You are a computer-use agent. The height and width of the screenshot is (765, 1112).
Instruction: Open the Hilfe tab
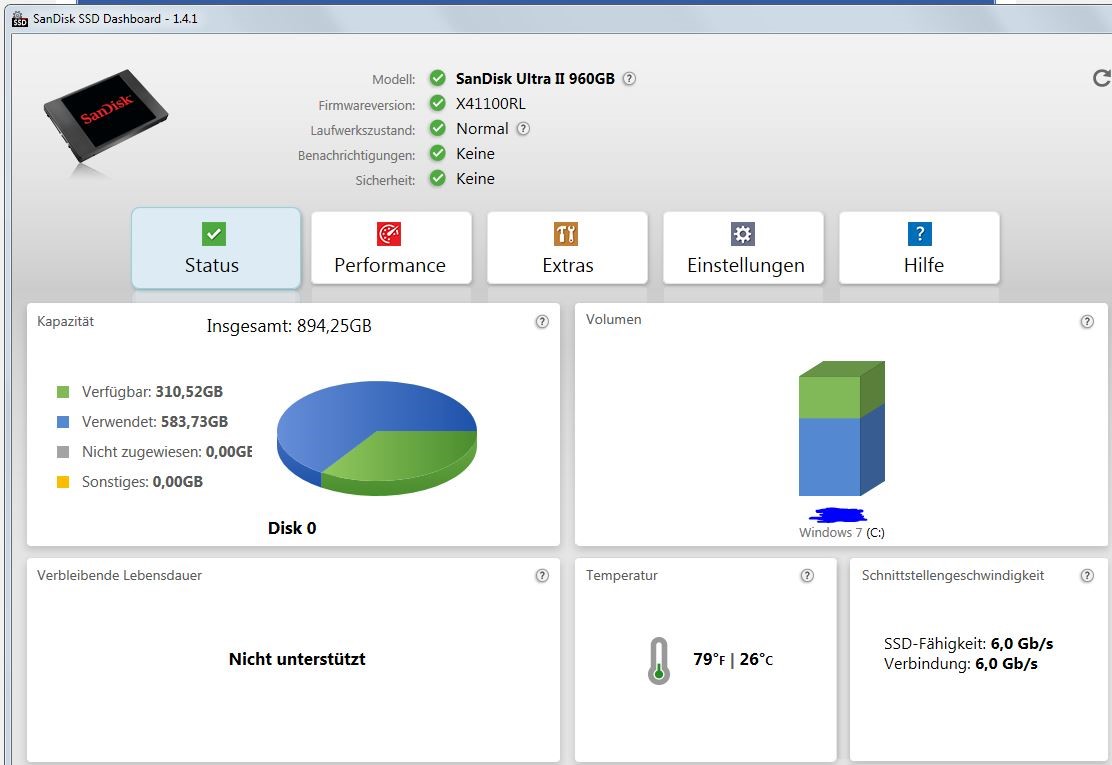[919, 248]
